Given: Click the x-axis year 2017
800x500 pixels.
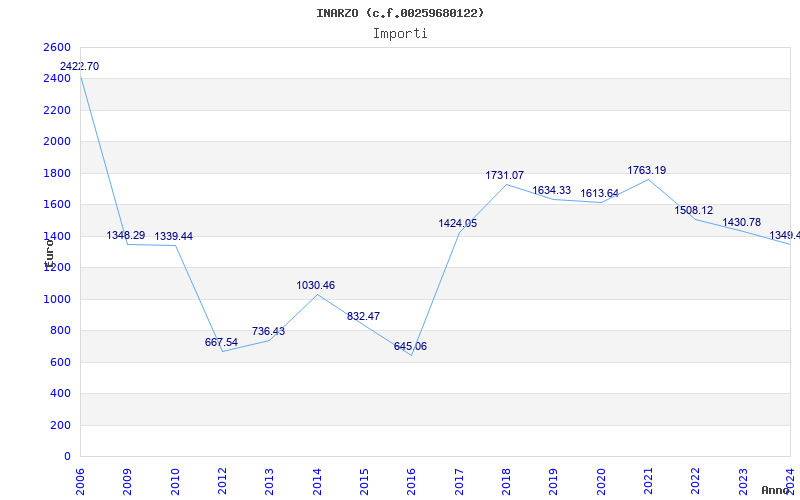Looking at the screenshot, I should (x=459, y=481).
